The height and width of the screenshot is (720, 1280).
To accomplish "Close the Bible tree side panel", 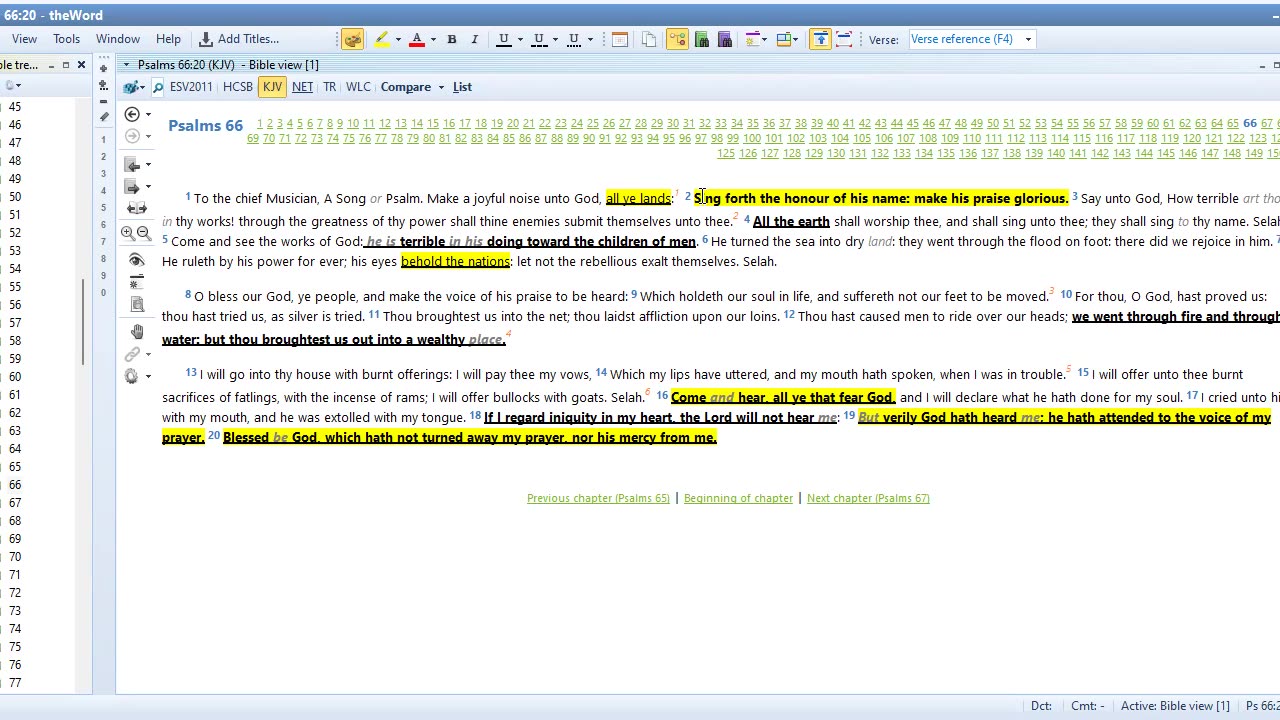I will 82,65.
